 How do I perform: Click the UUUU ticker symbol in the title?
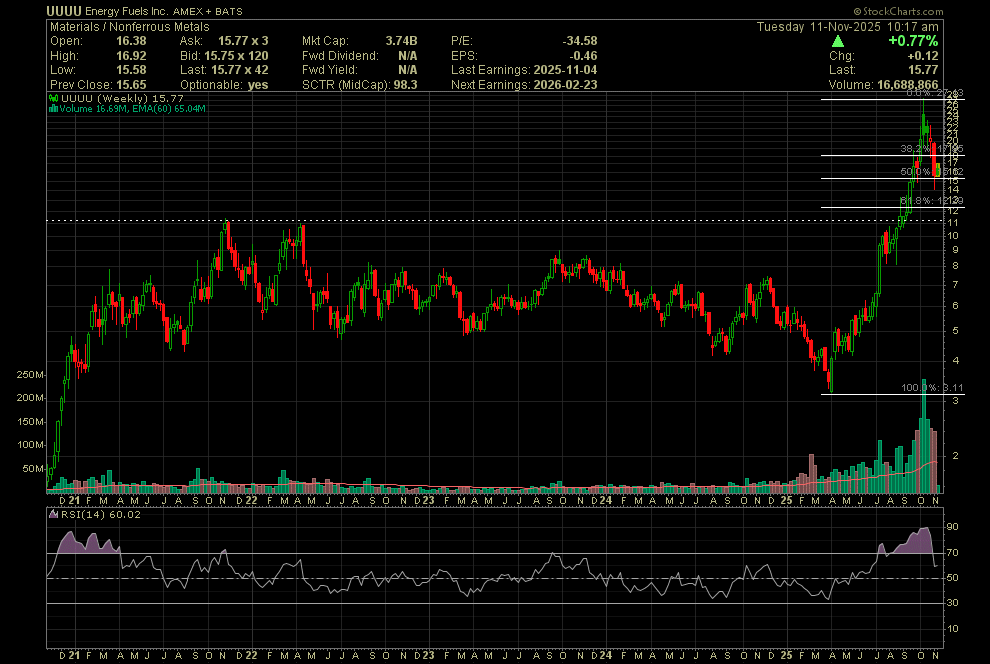[x=64, y=11]
